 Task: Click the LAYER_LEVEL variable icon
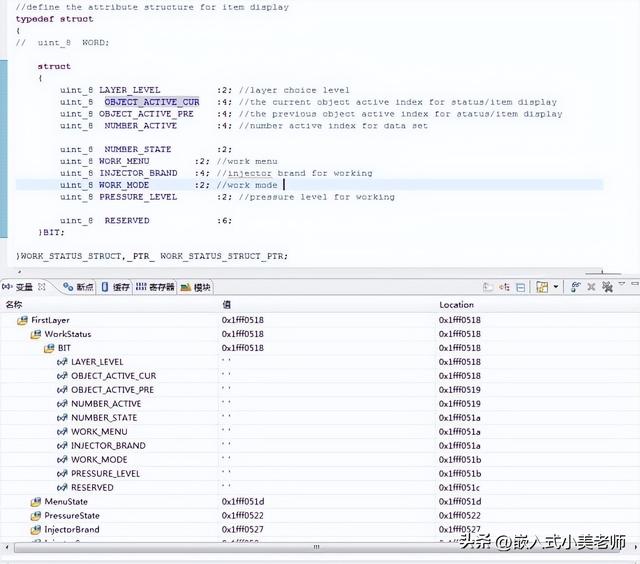(x=62, y=362)
